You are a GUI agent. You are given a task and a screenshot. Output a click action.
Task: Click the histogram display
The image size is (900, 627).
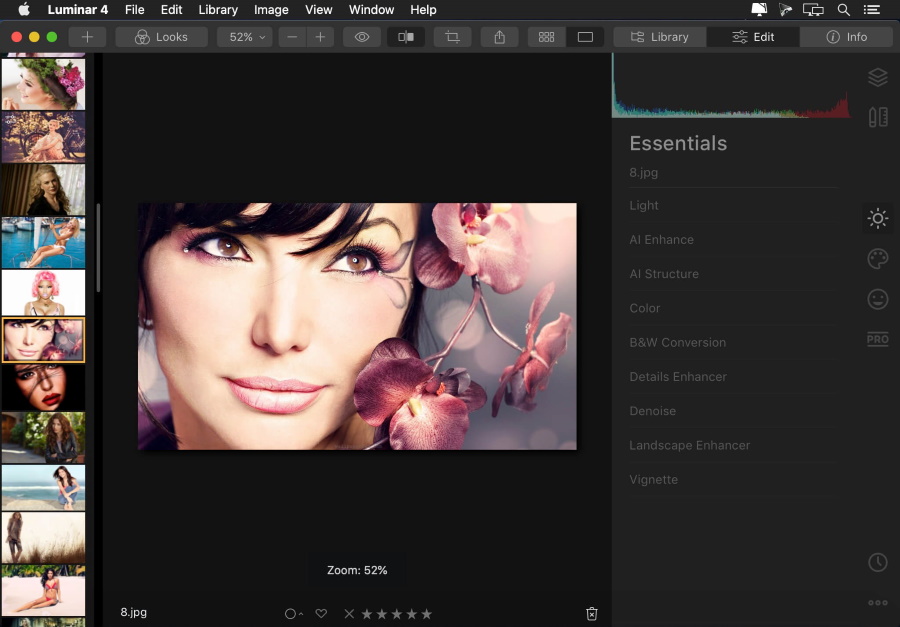point(731,86)
